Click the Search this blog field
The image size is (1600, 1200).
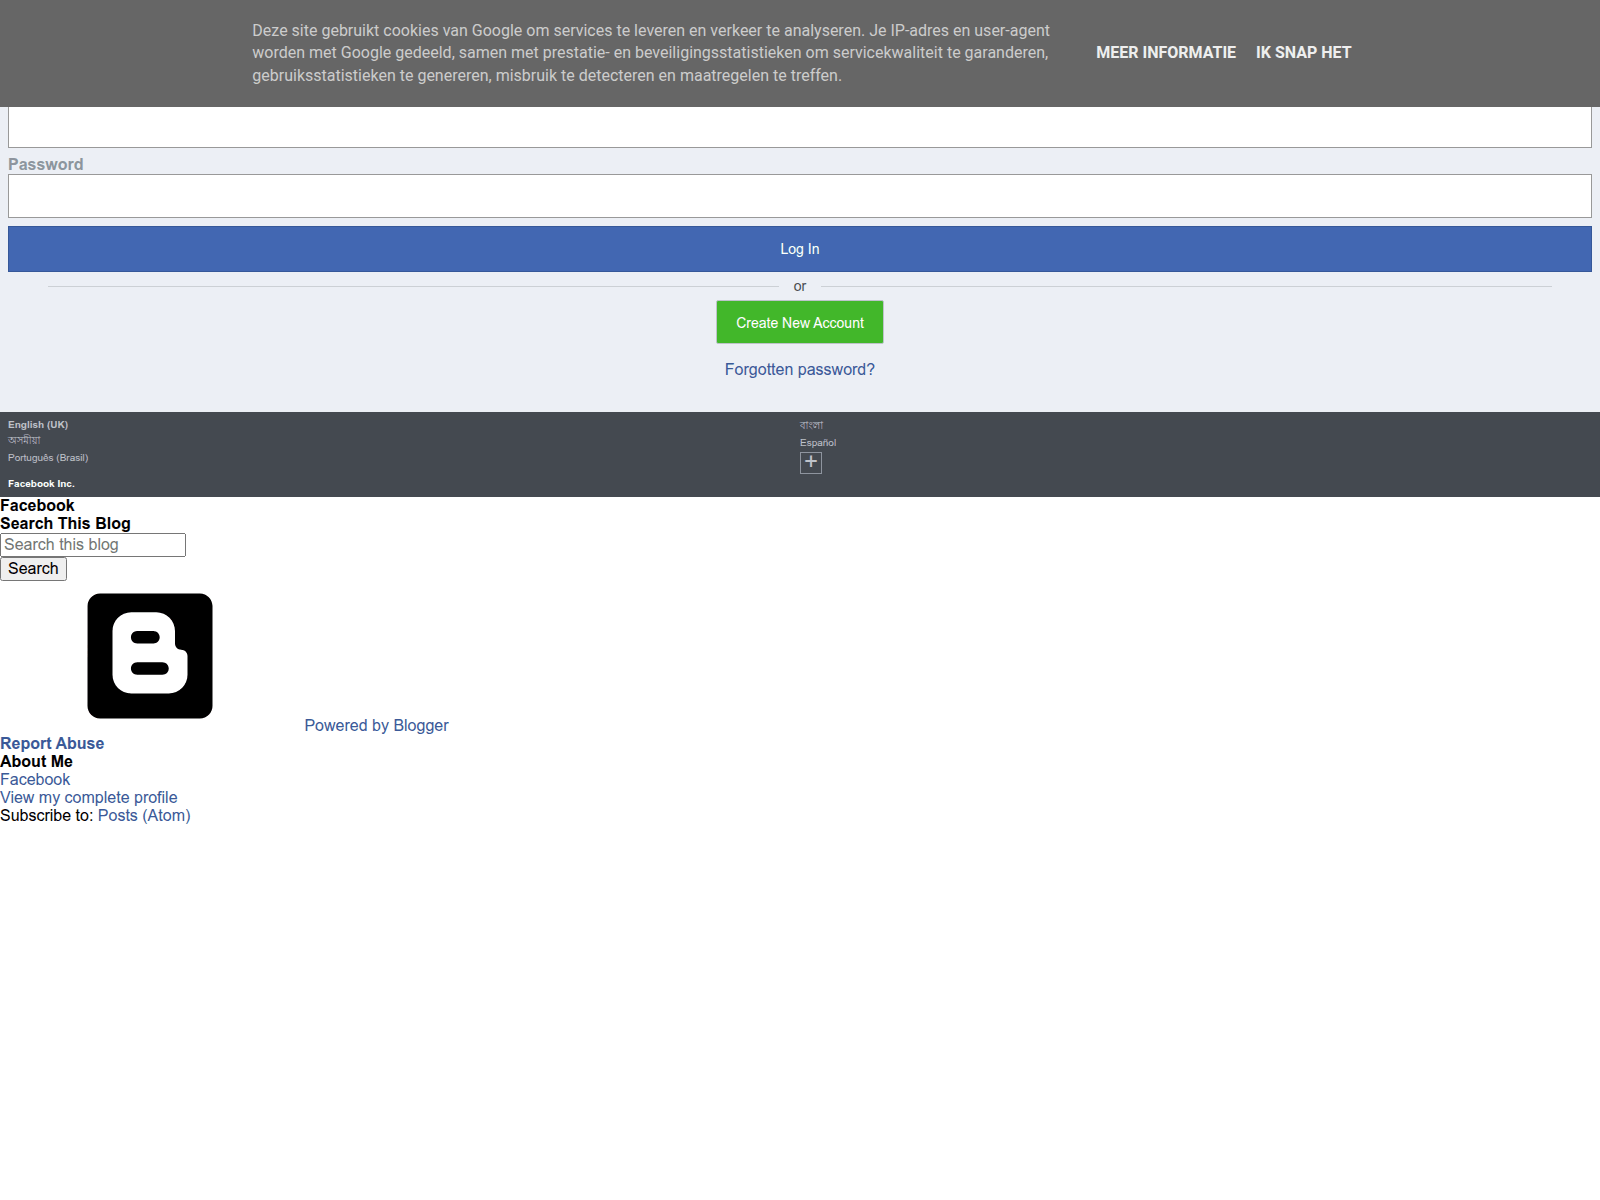pyautogui.click(x=93, y=545)
